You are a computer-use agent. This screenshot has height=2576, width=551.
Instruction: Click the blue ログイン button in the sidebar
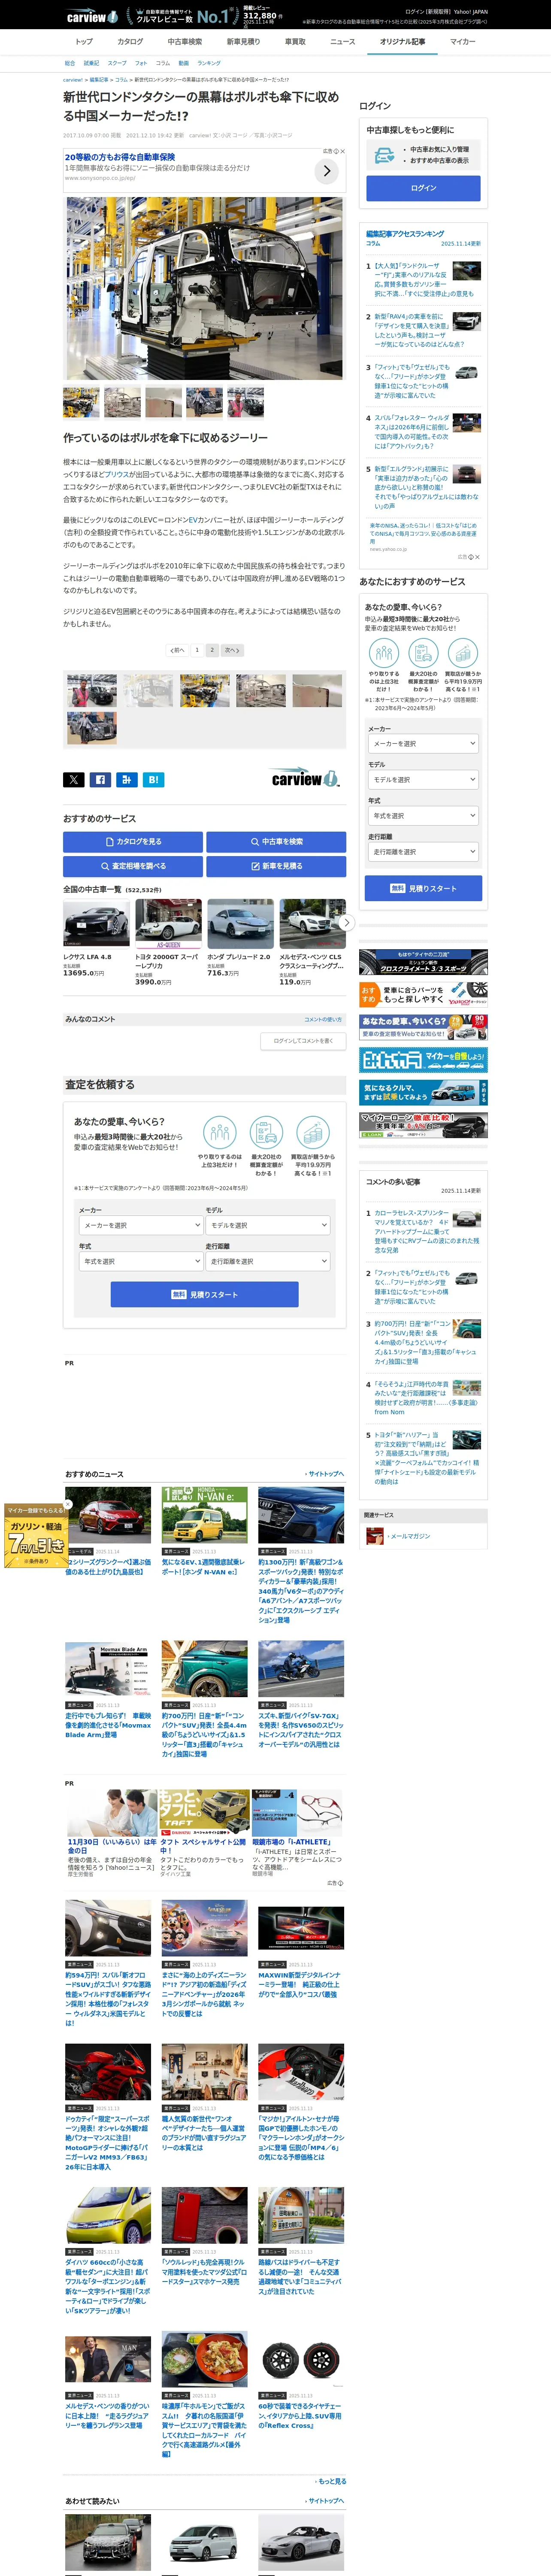pos(423,188)
